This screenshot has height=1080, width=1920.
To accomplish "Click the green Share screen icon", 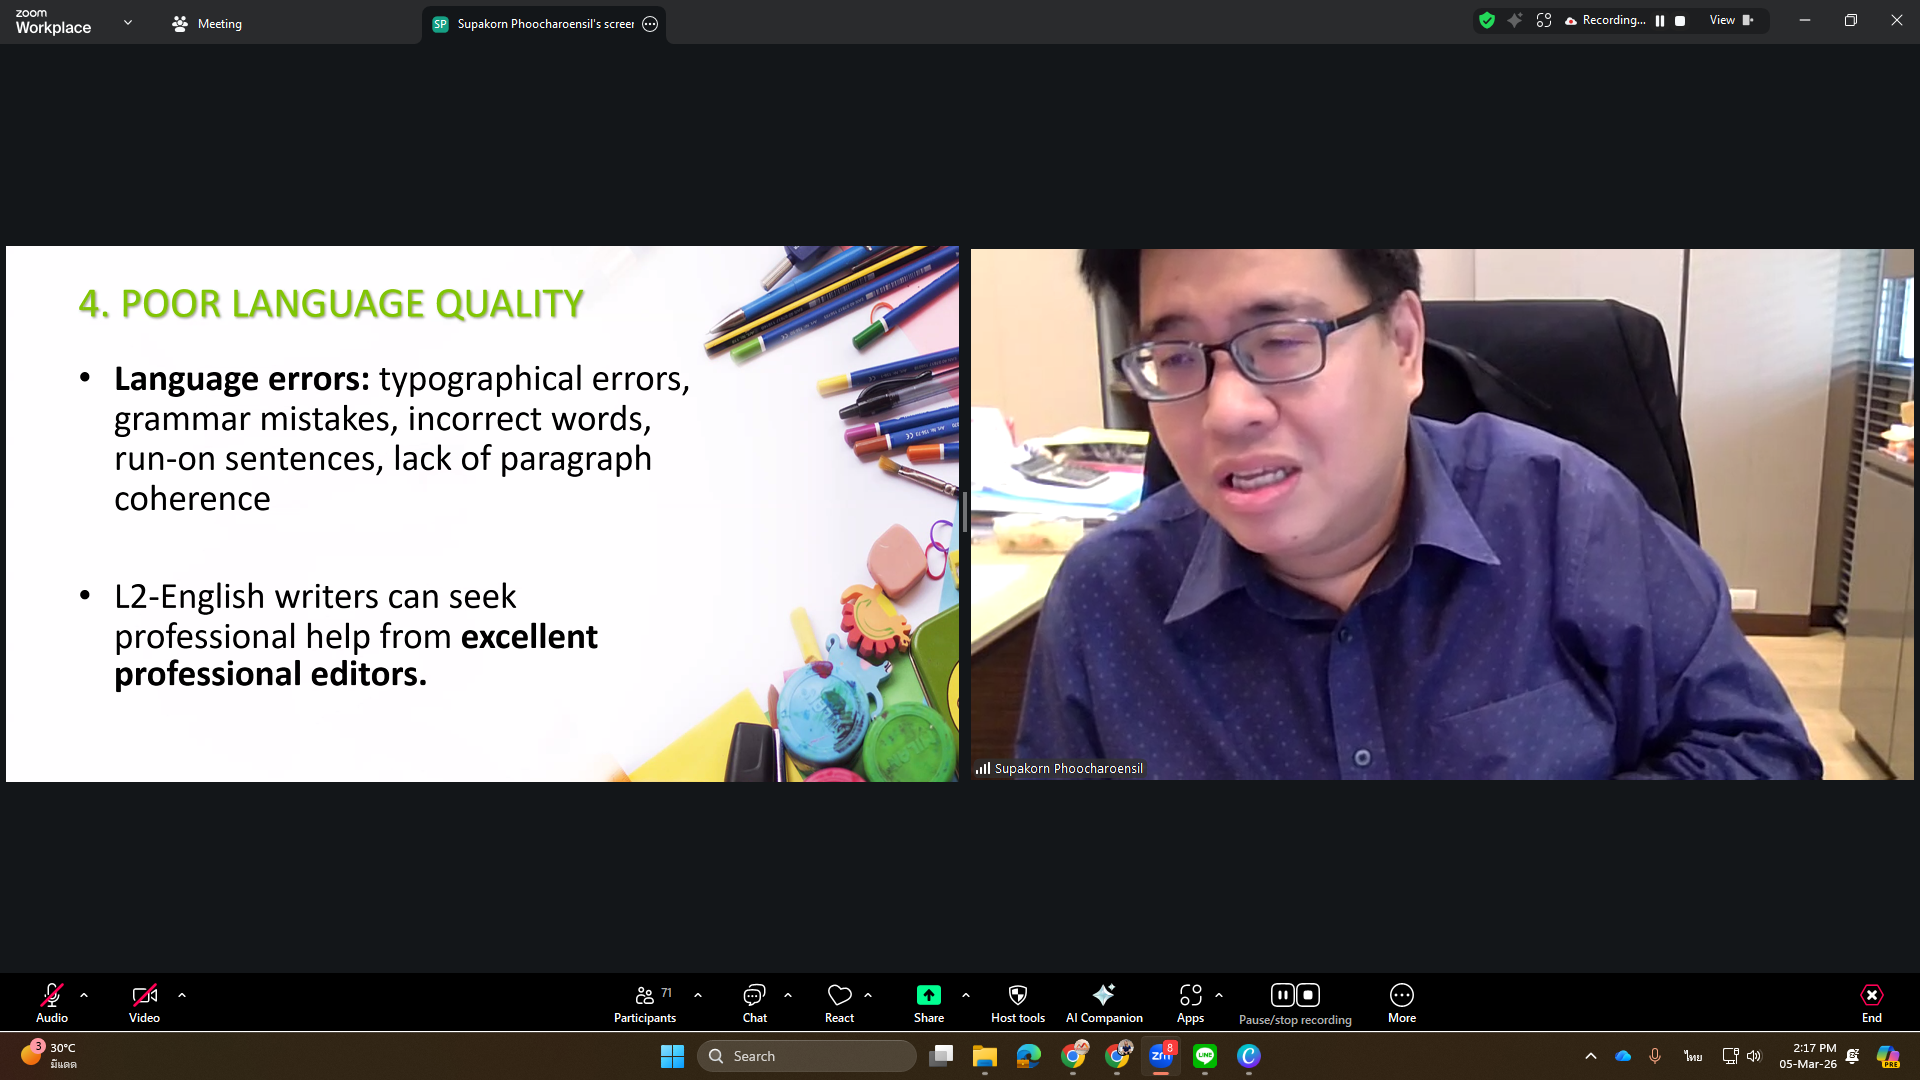I will [928, 995].
